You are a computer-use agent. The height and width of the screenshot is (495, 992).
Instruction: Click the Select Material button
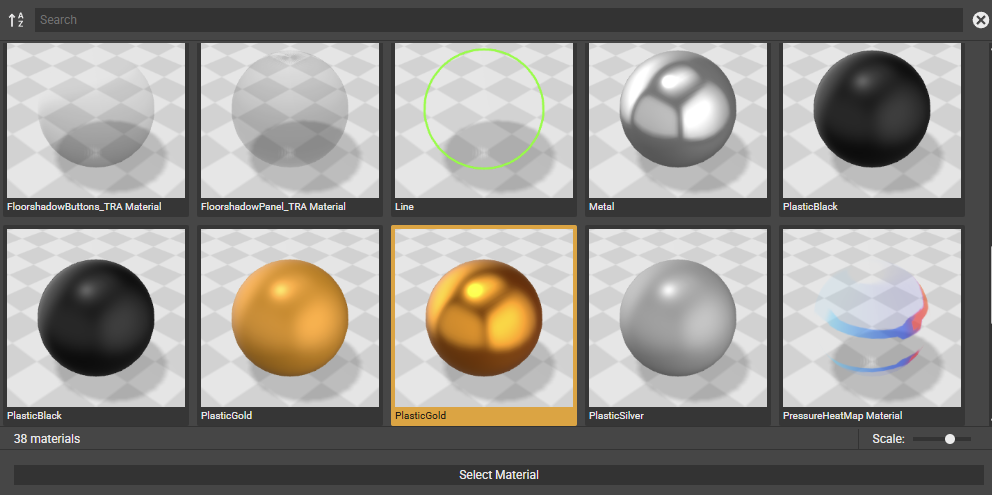[x=499, y=475]
